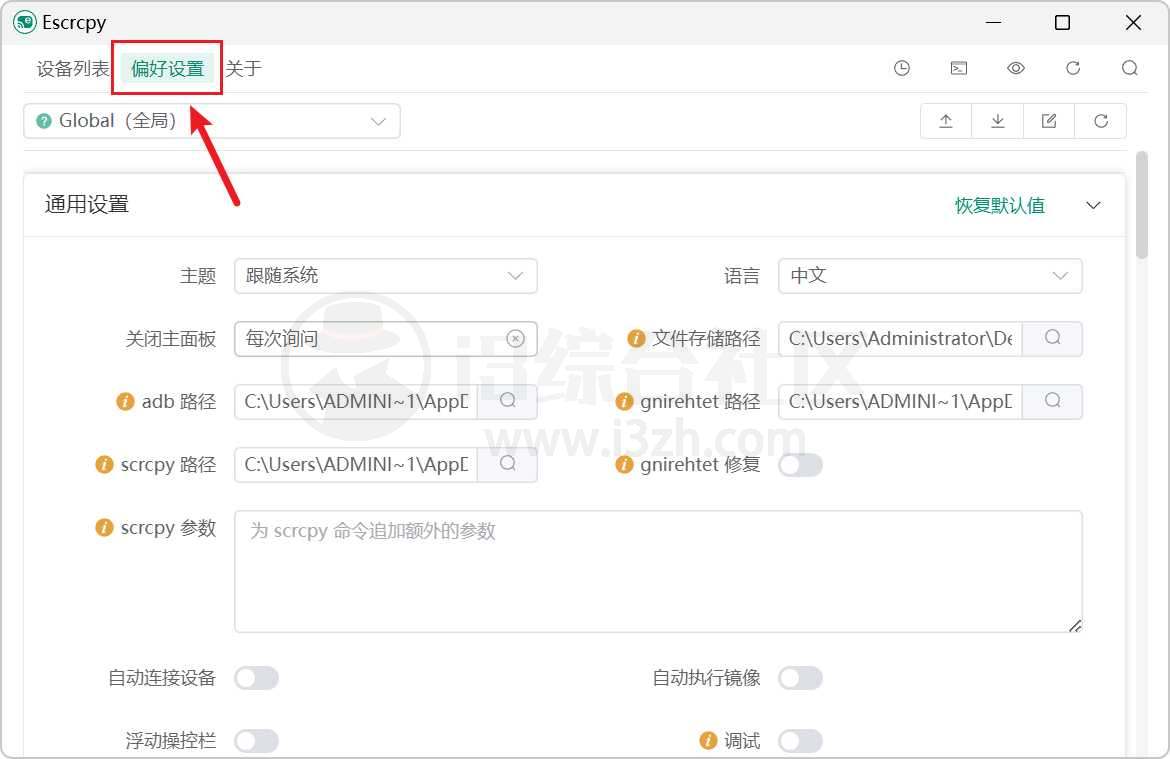Click the scrcpy 参数 text area
Viewport: 1170px width, 759px height.
pos(658,572)
